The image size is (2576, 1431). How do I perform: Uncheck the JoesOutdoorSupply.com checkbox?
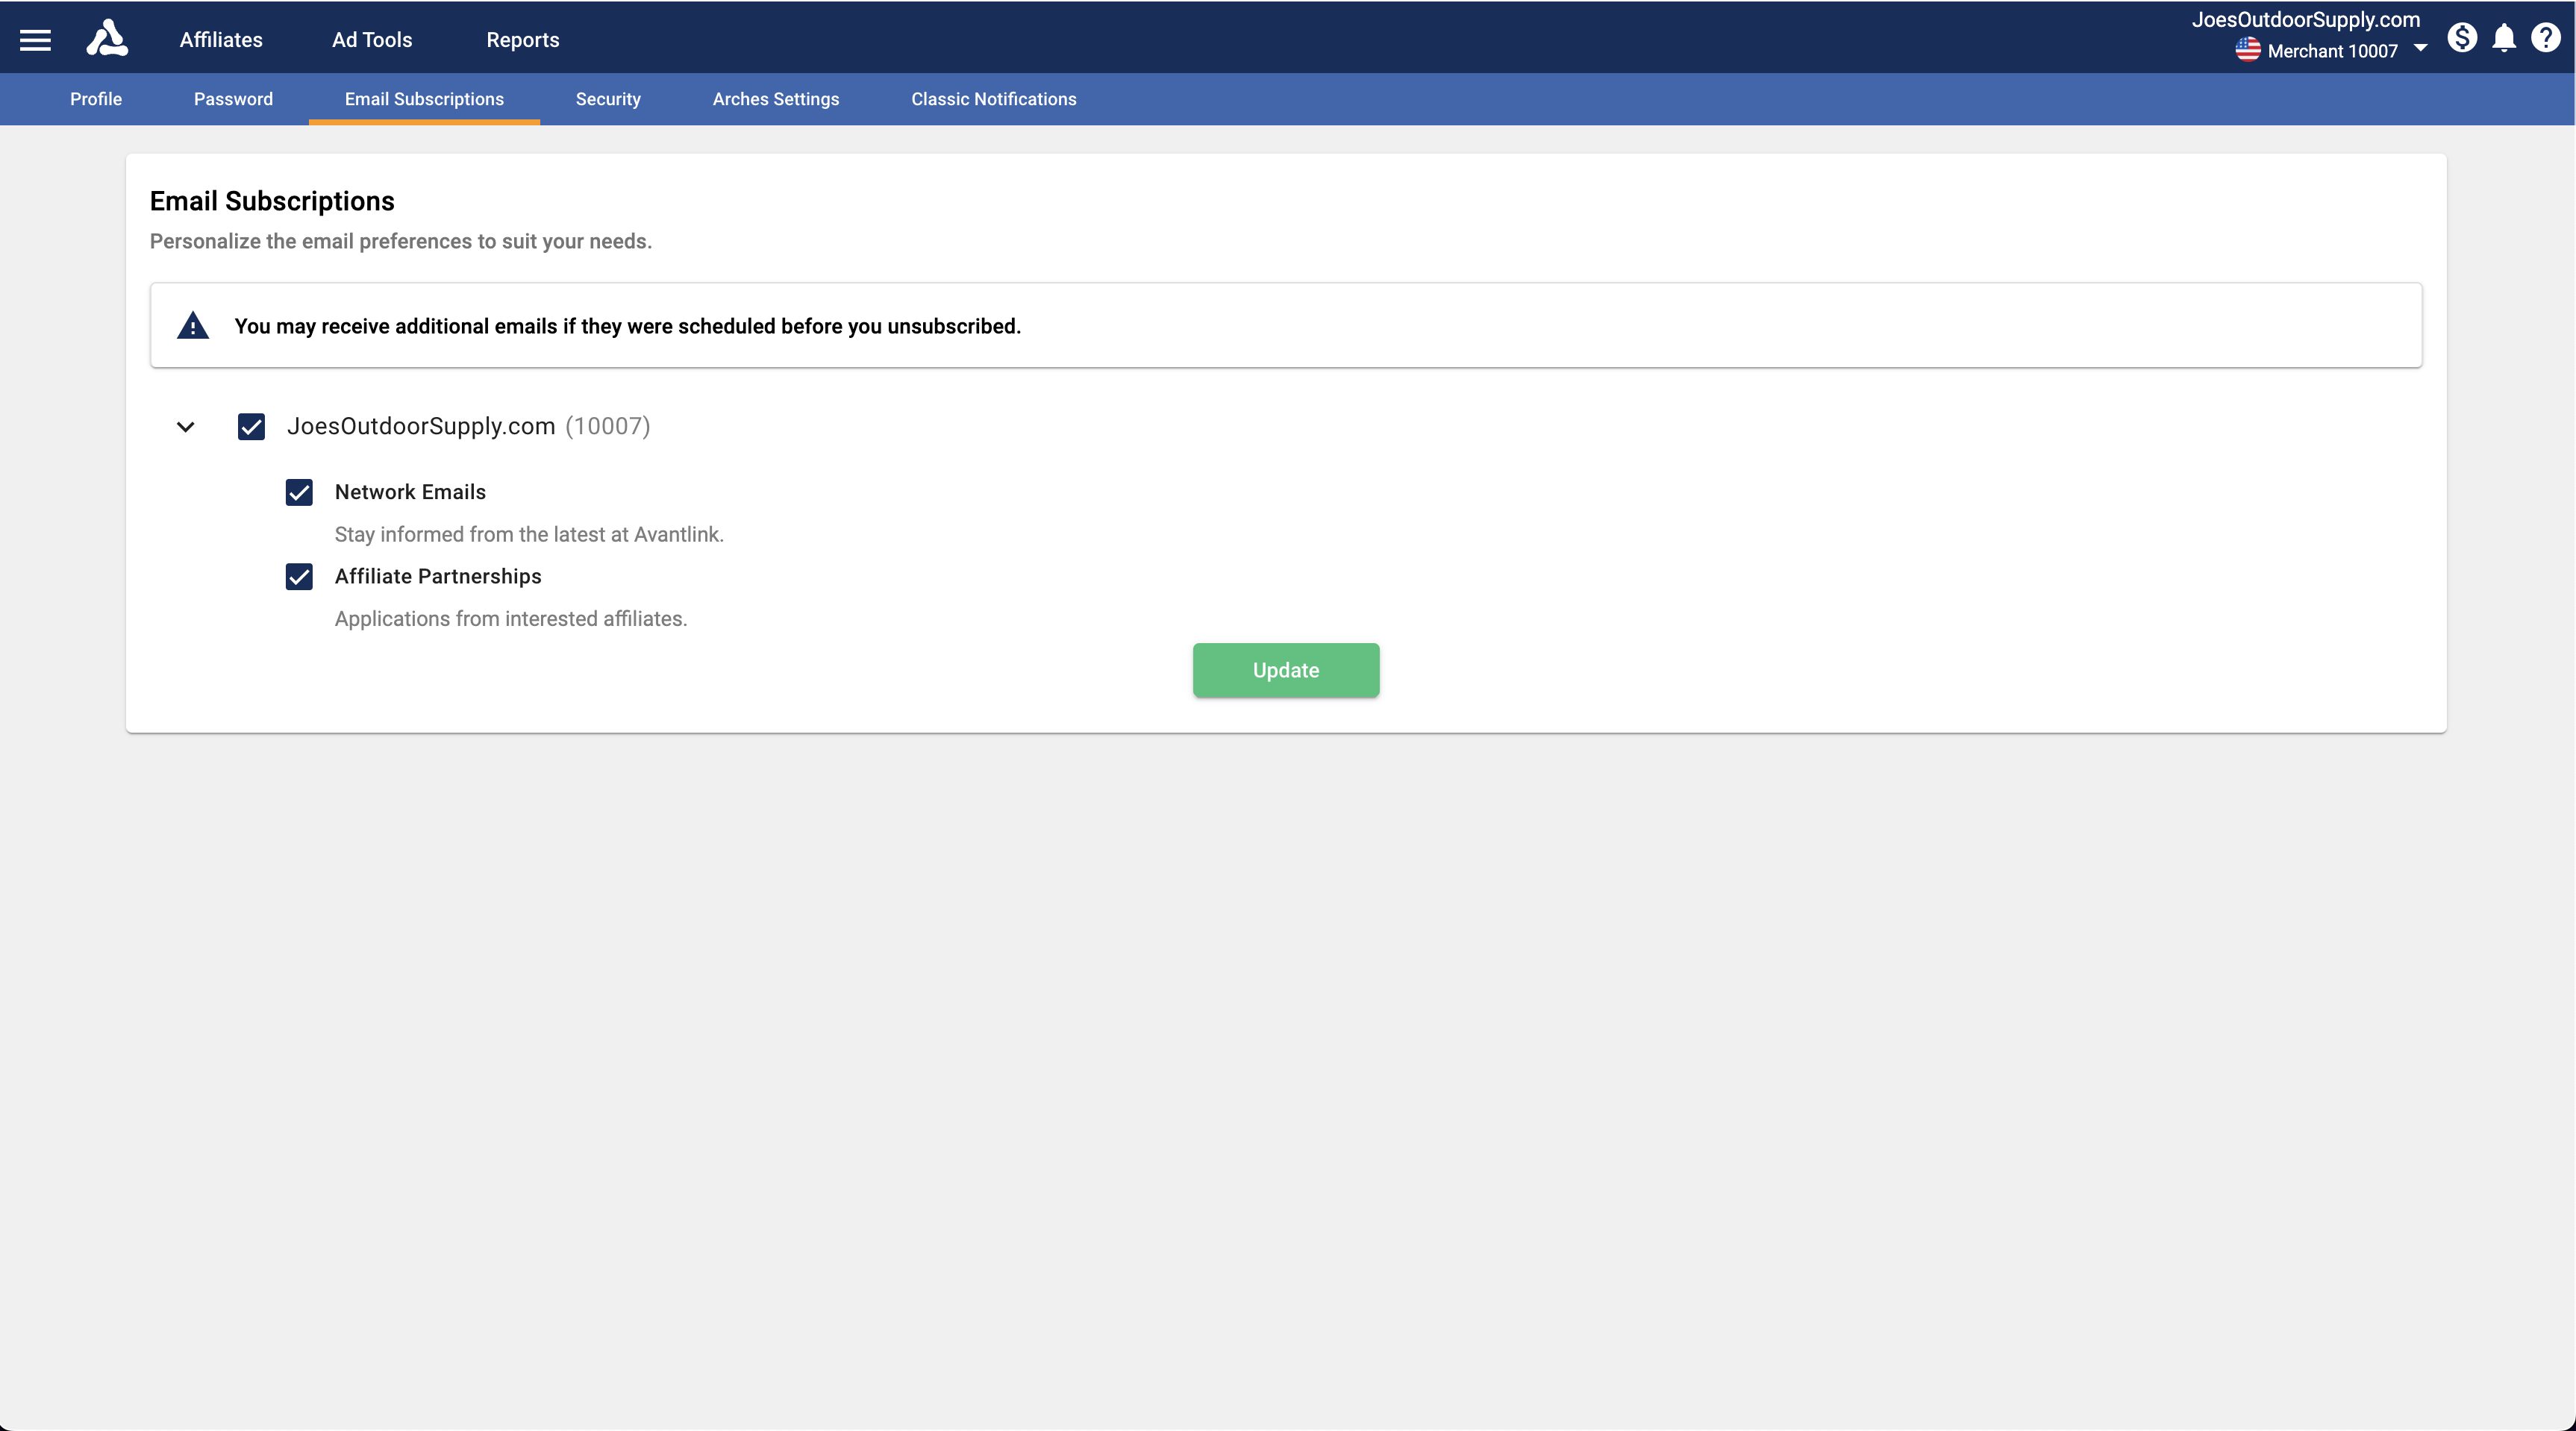(x=251, y=427)
